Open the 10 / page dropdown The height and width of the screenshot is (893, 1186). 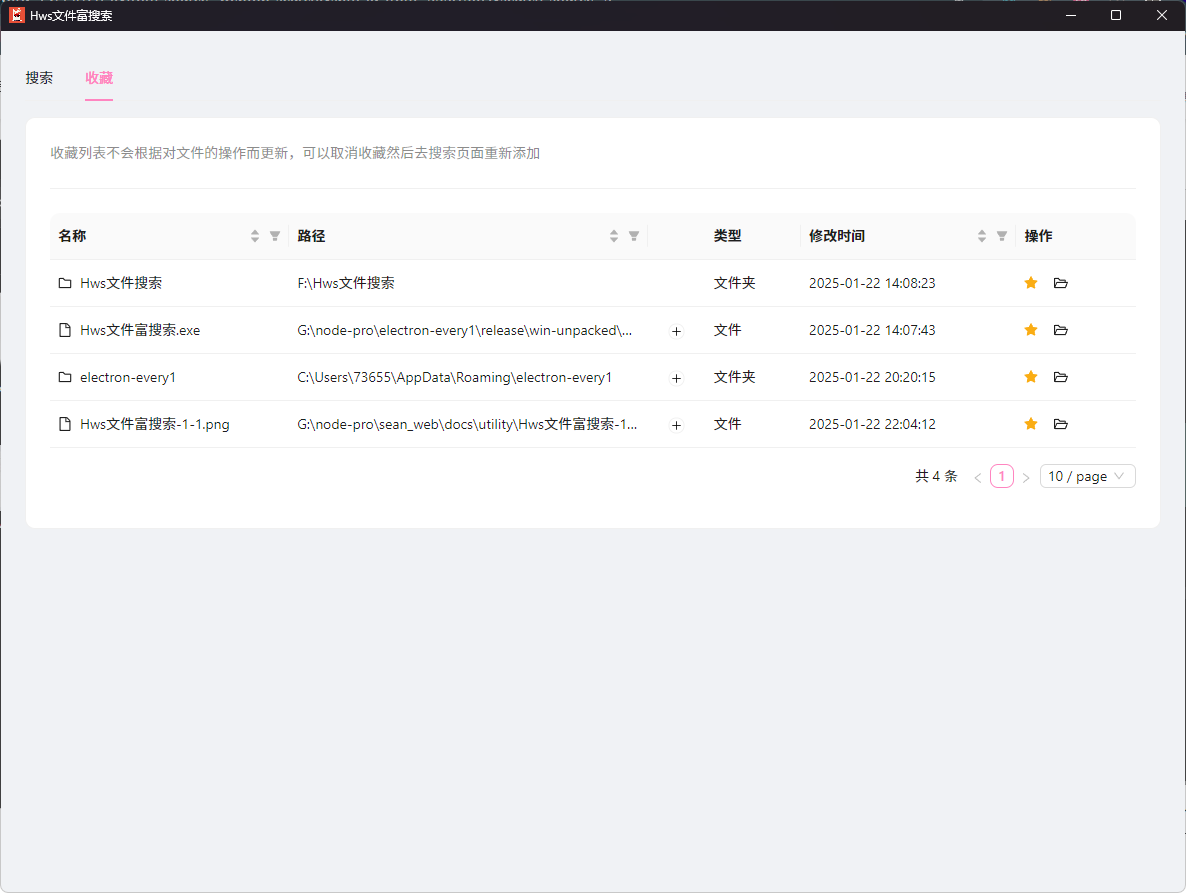(1087, 476)
